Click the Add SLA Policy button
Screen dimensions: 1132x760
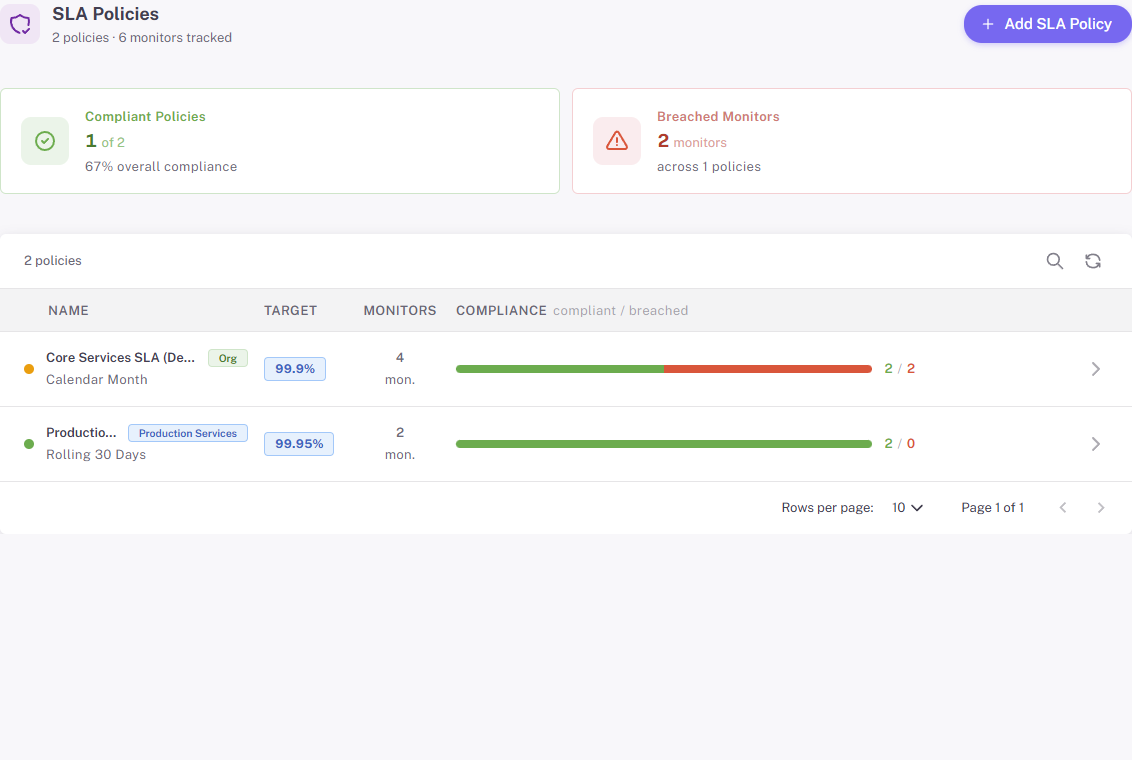1047,23
